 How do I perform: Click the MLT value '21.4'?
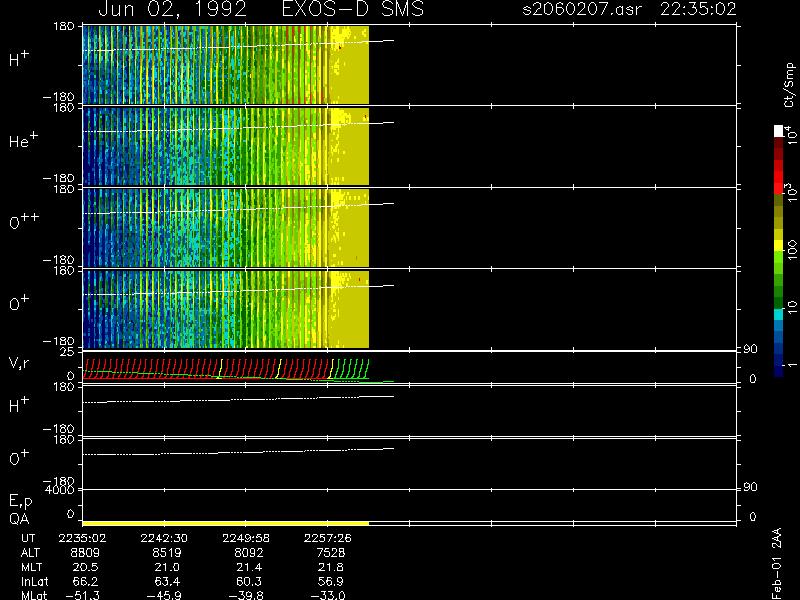click(248, 567)
